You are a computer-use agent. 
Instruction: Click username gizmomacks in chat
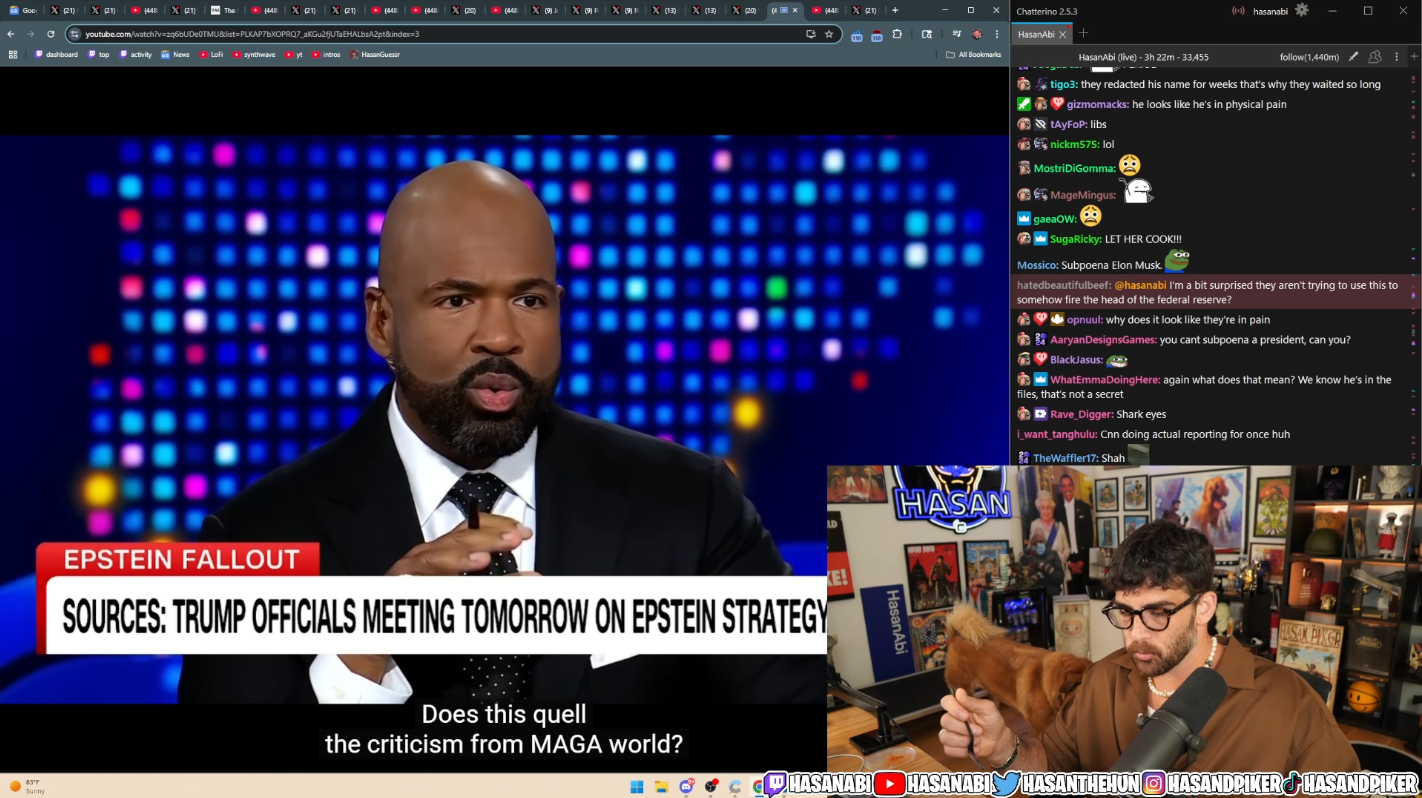pyautogui.click(x=1097, y=104)
